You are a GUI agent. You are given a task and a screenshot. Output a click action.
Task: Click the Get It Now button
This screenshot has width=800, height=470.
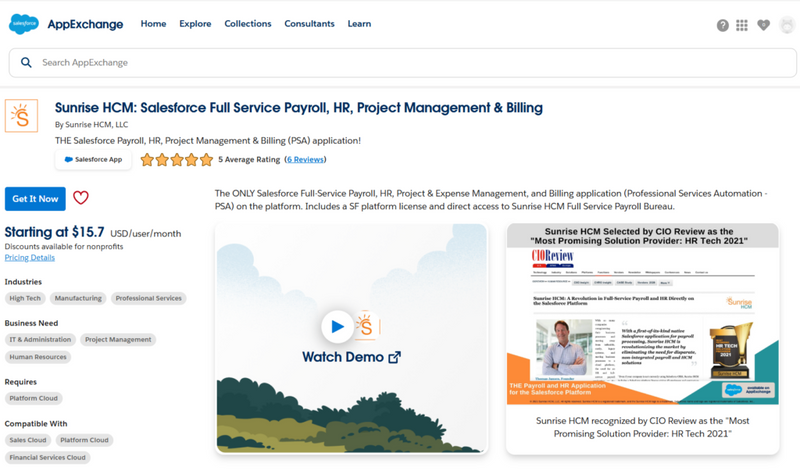pyautogui.click(x=35, y=199)
